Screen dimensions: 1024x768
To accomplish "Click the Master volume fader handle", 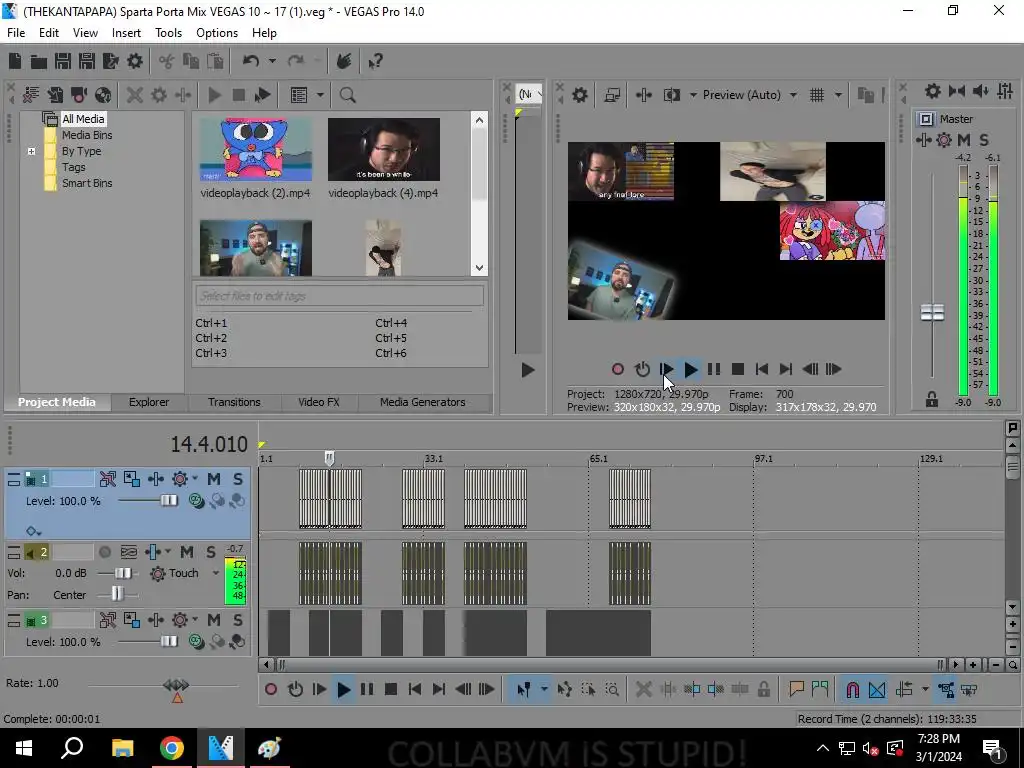I will tap(932, 313).
